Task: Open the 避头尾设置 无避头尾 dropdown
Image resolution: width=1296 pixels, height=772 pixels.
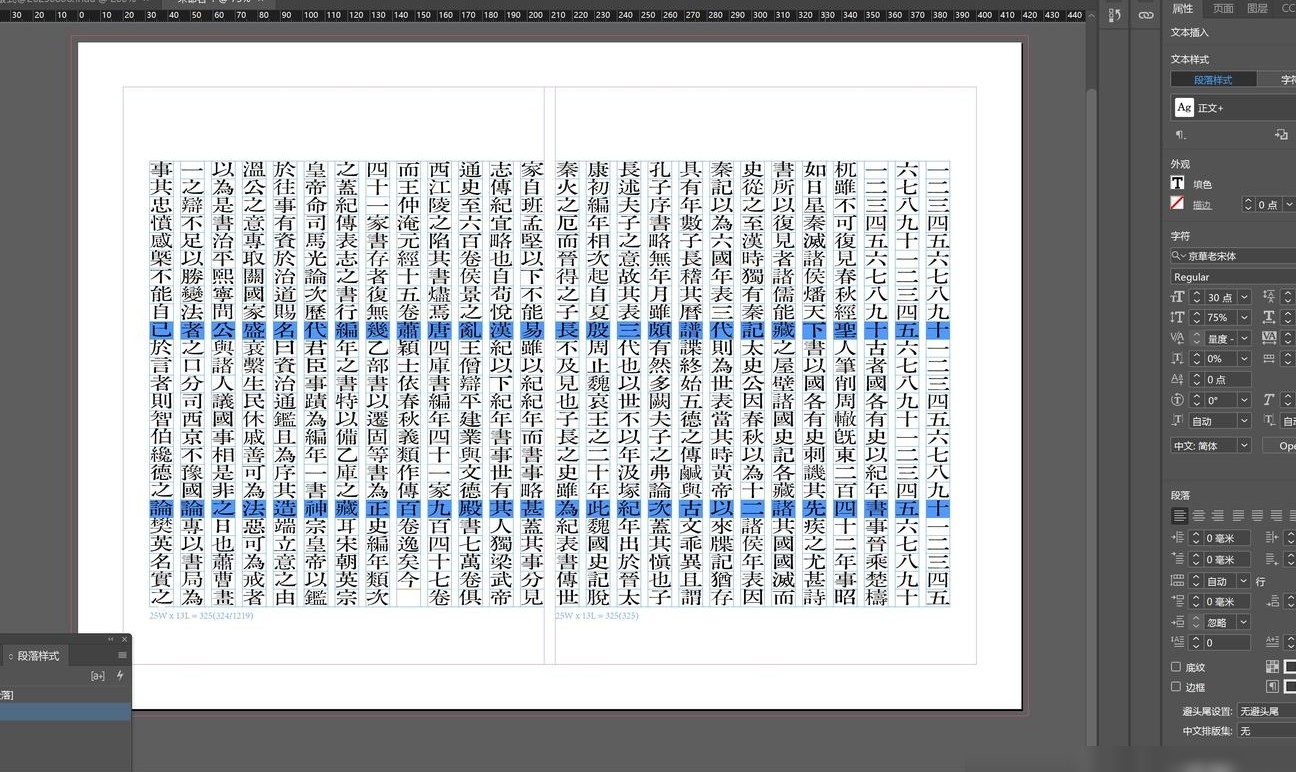Action: [x=1266, y=711]
